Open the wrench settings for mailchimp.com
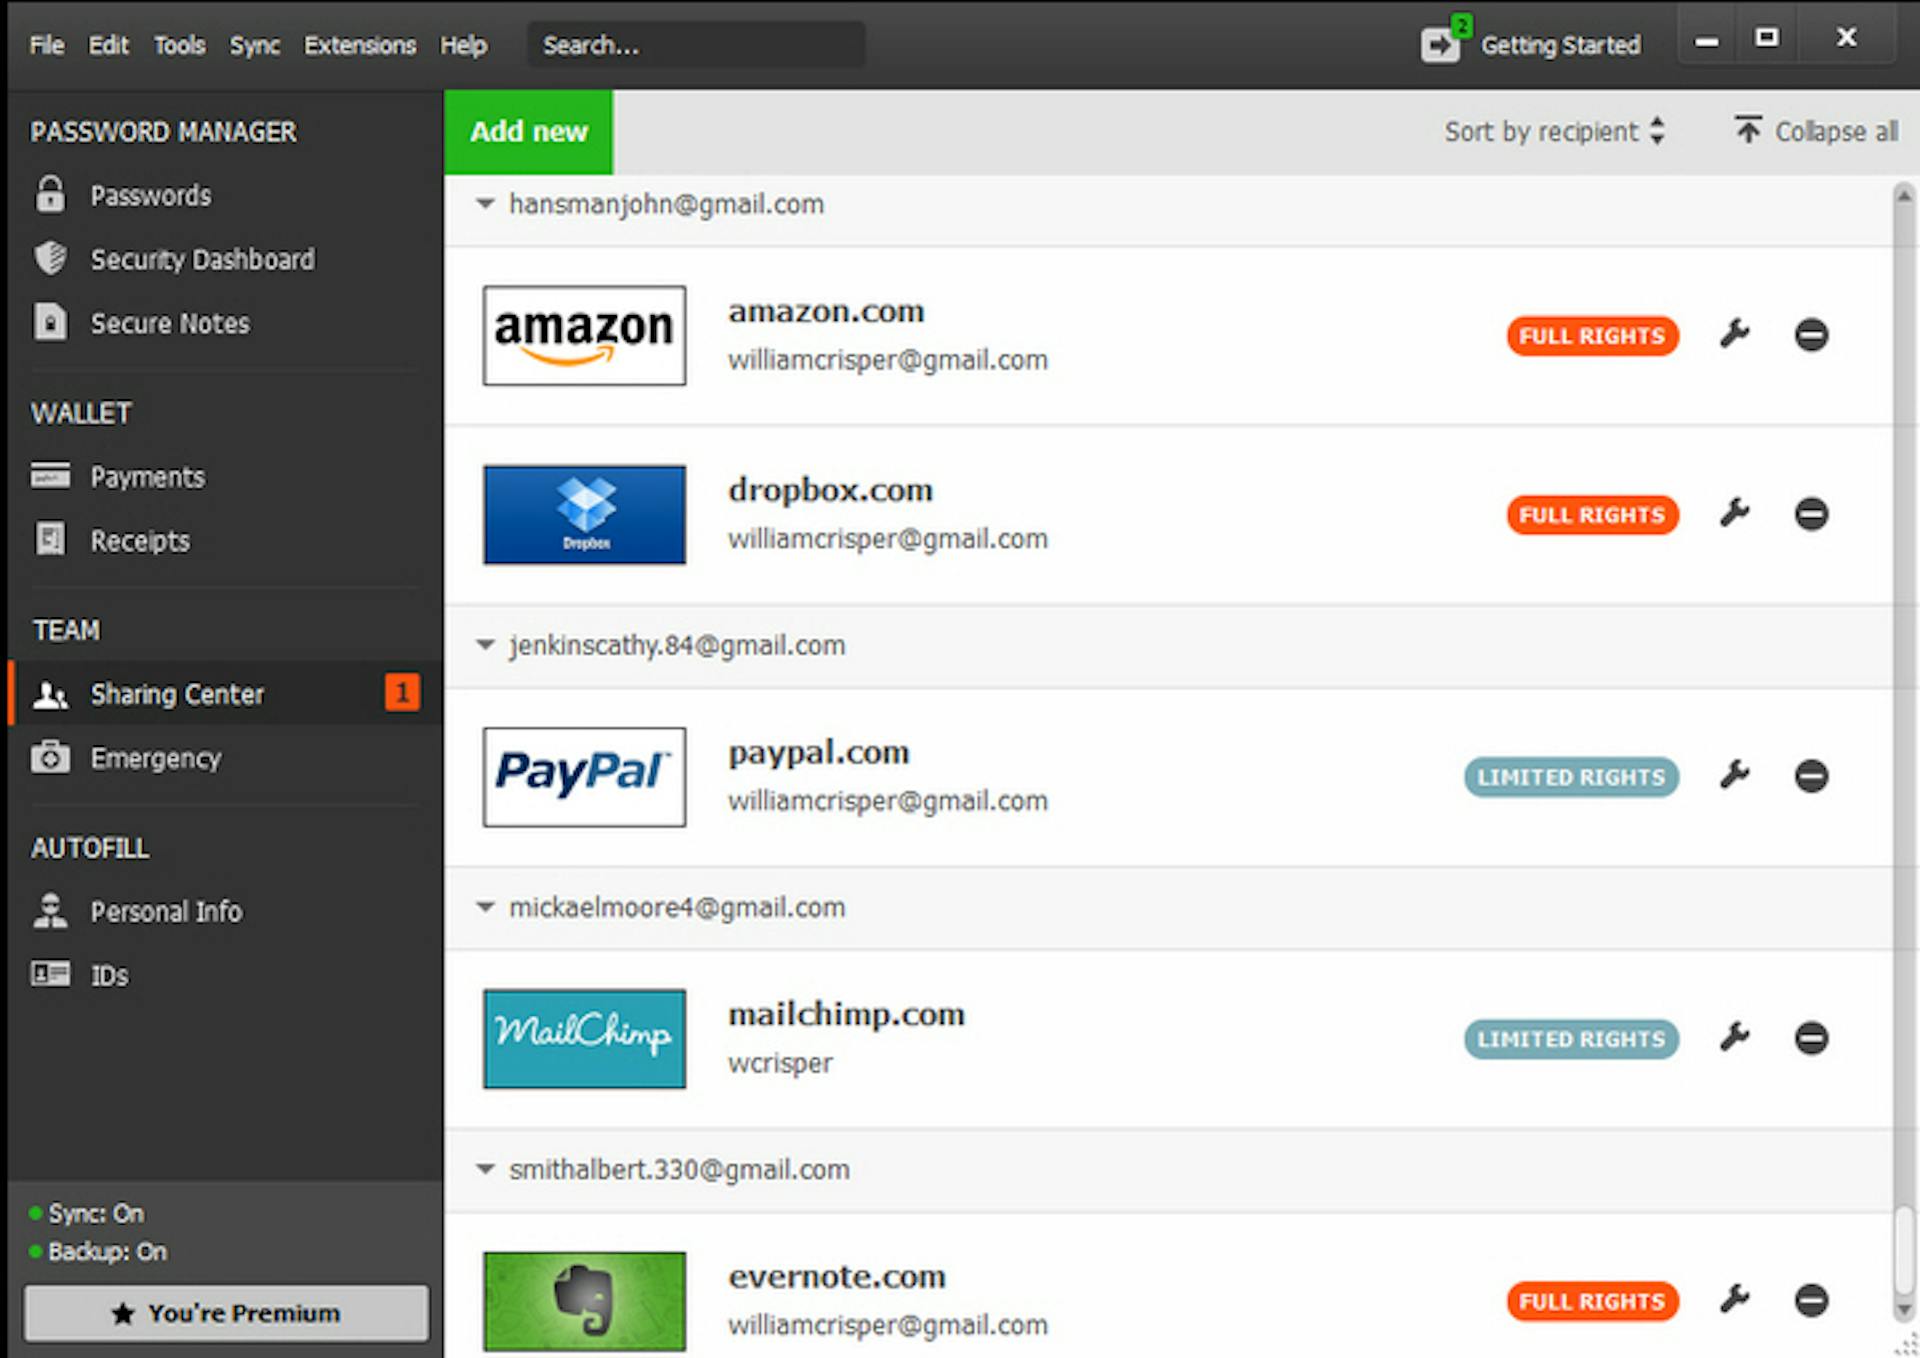 click(x=1735, y=1037)
